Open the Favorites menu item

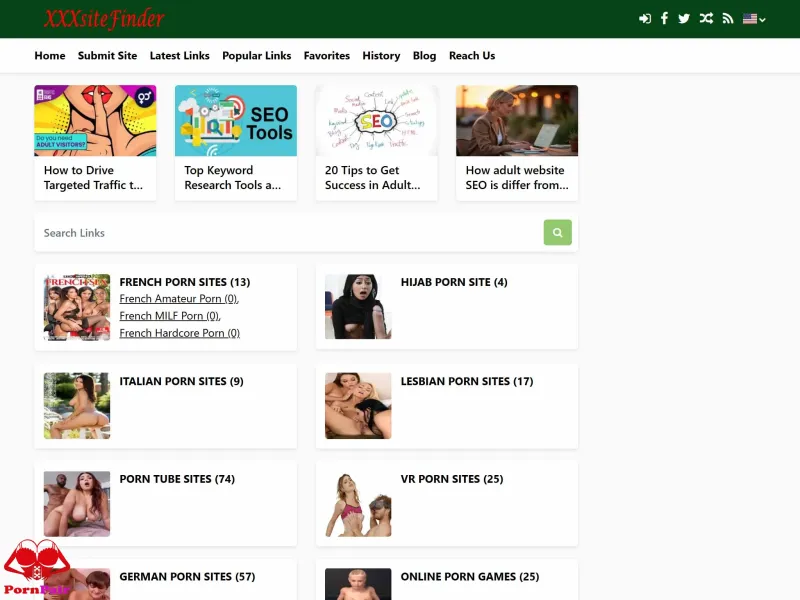tap(327, 56)
